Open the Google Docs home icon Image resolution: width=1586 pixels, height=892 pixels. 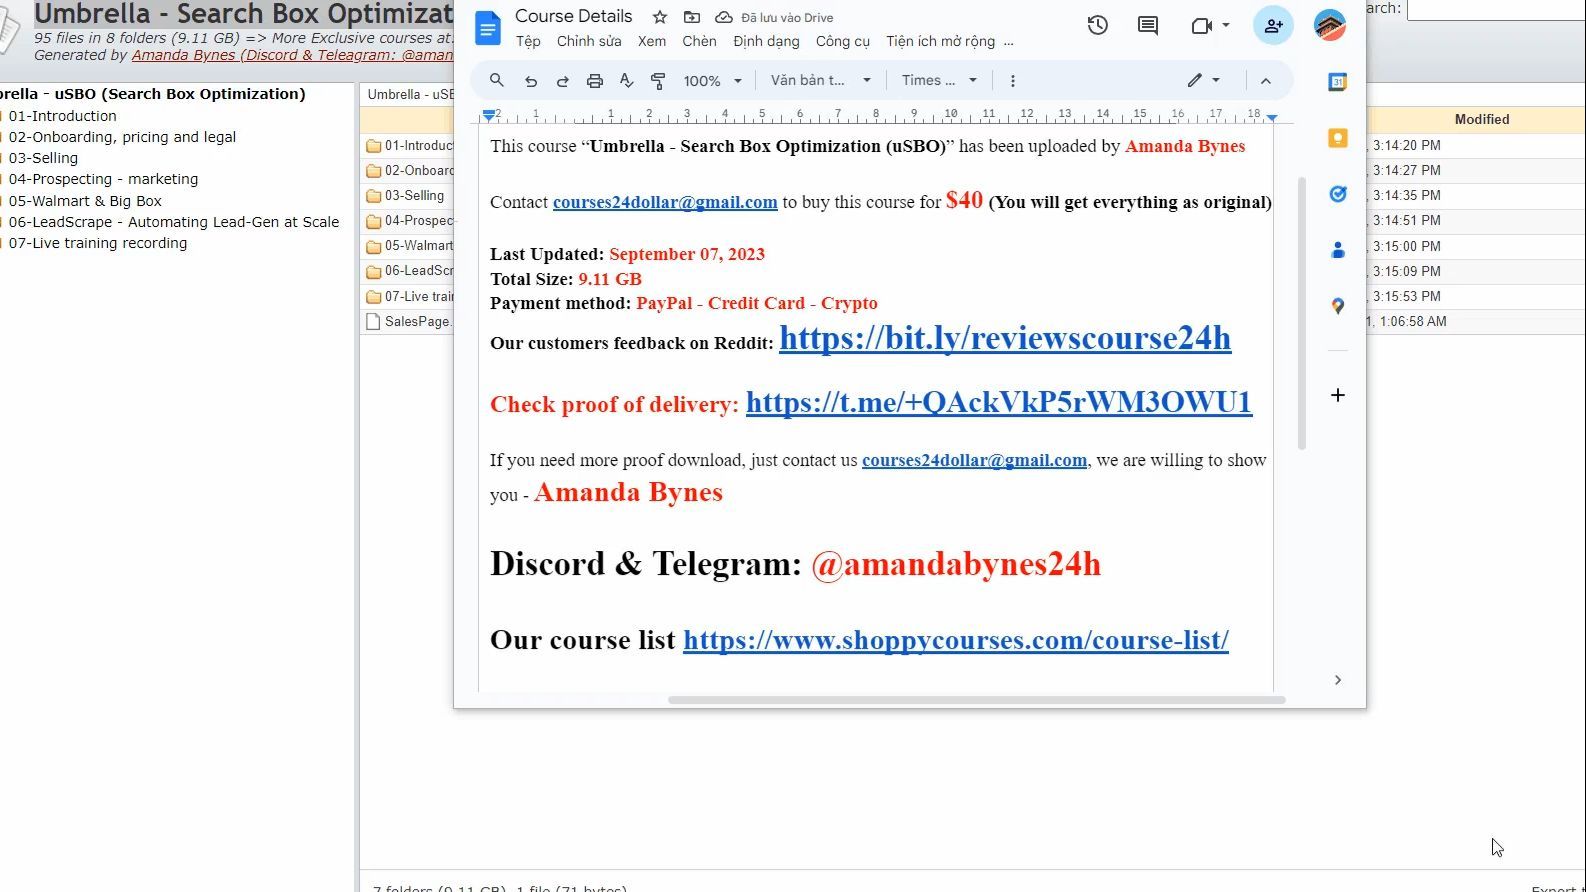click(x=488, y=29)
